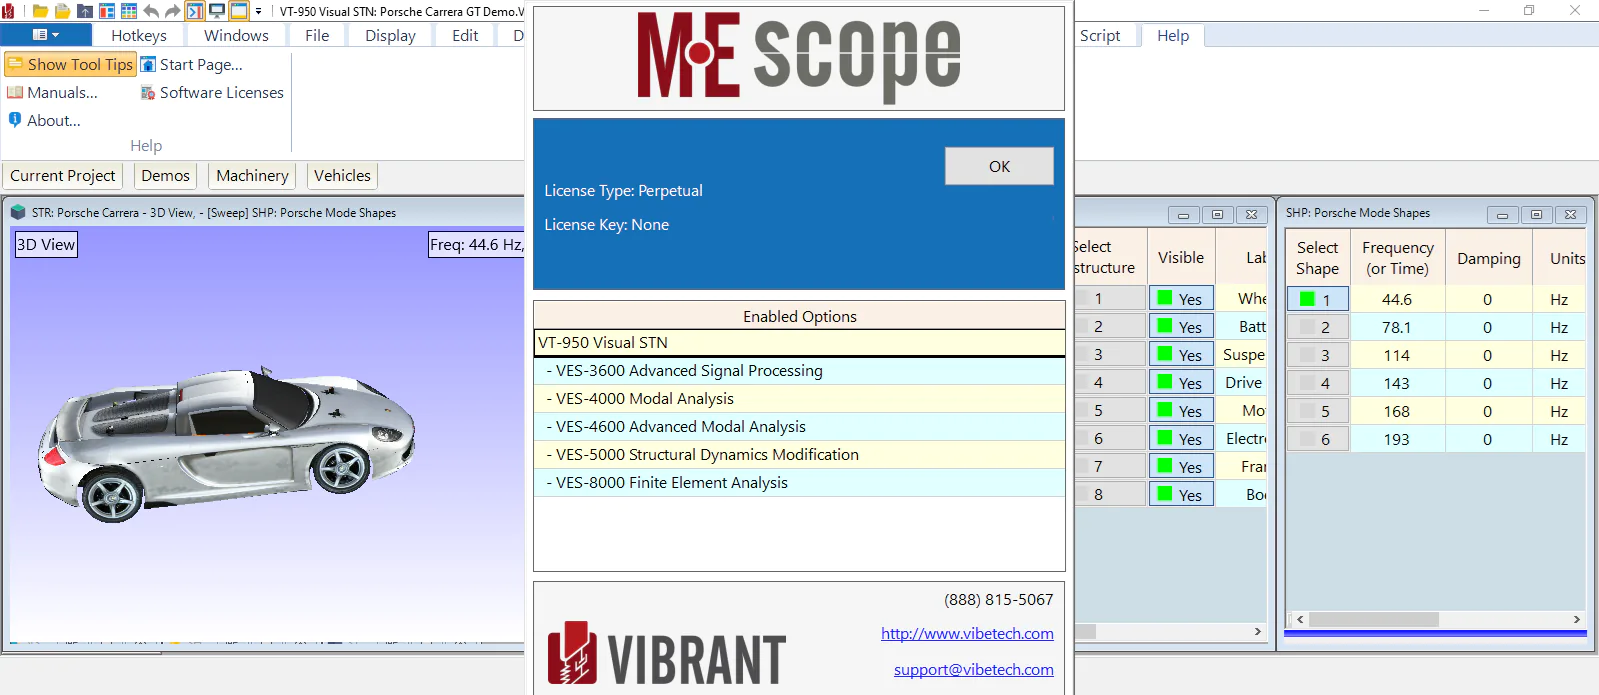1599x695 pixels.
Task: Toggle Select Shape checkbox for shape 4
Action: point(1317,383)
